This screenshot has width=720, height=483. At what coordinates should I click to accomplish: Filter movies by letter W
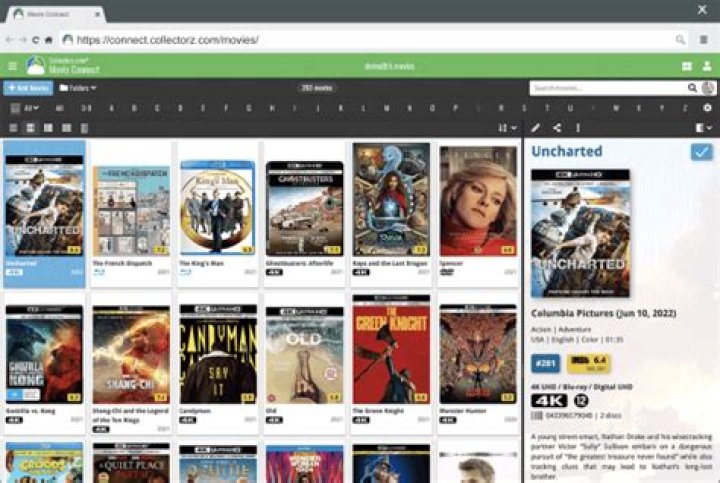click(616, 108)
